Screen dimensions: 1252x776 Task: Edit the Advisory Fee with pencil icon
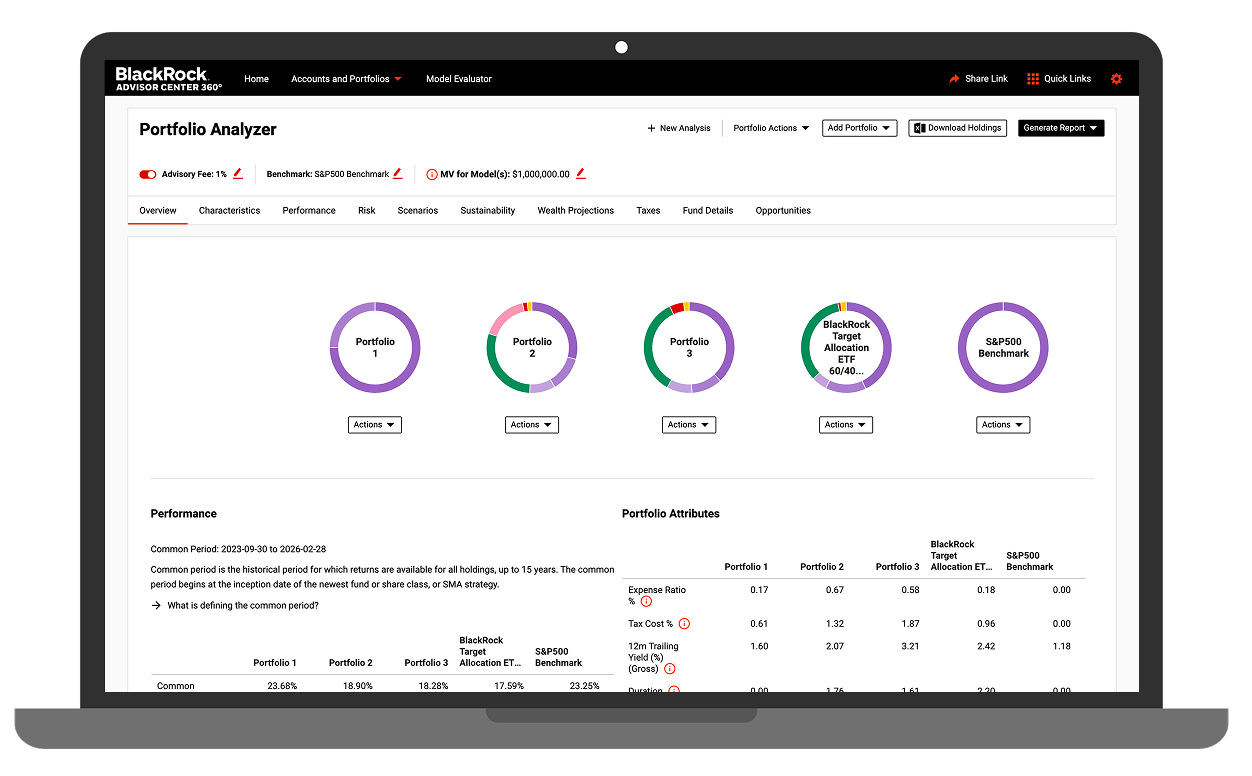[x=238, y=173]
